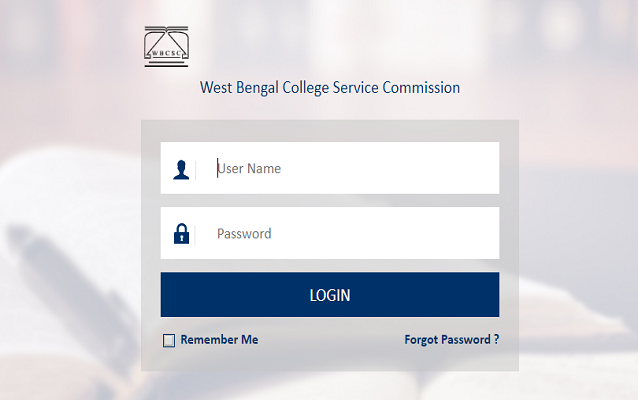Click the "Remember Me" label text
Screen dimensions: 638x400
coord(219,340)
